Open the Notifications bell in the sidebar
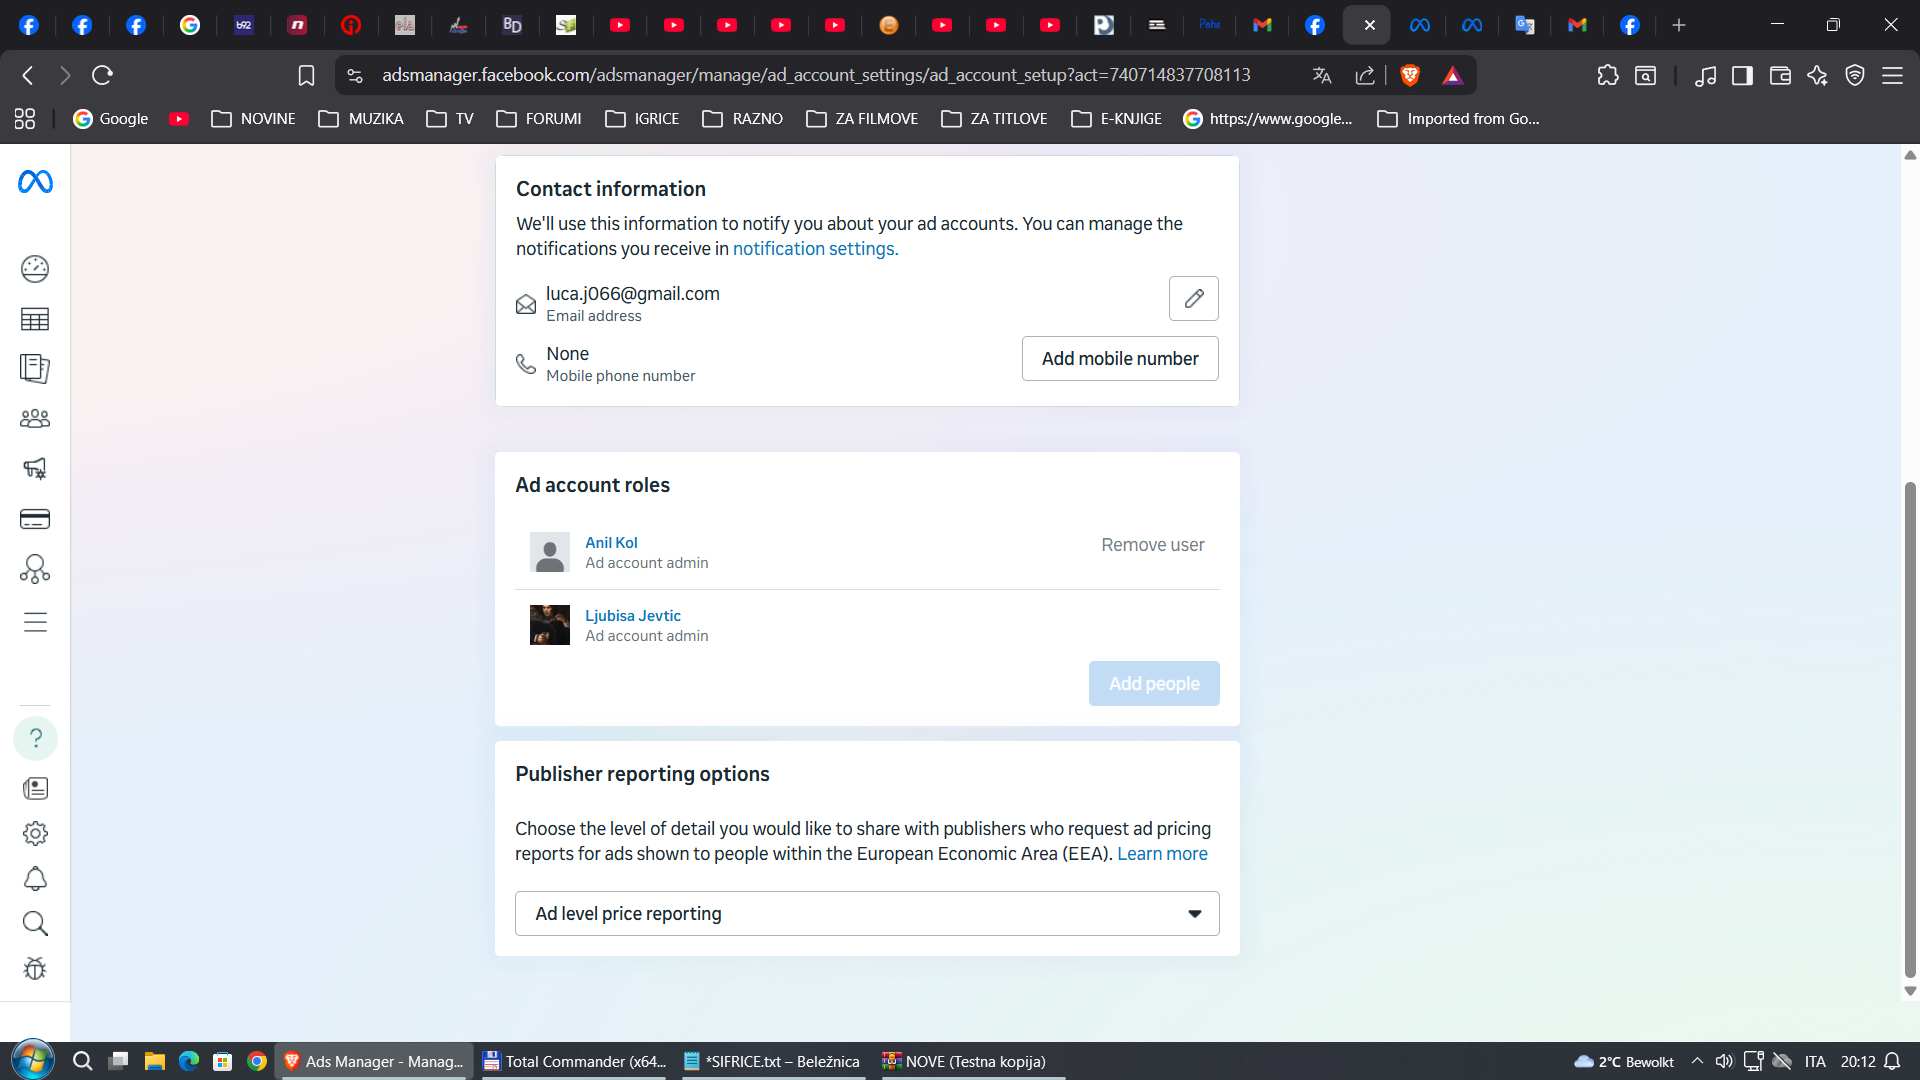 pos(35,879)
